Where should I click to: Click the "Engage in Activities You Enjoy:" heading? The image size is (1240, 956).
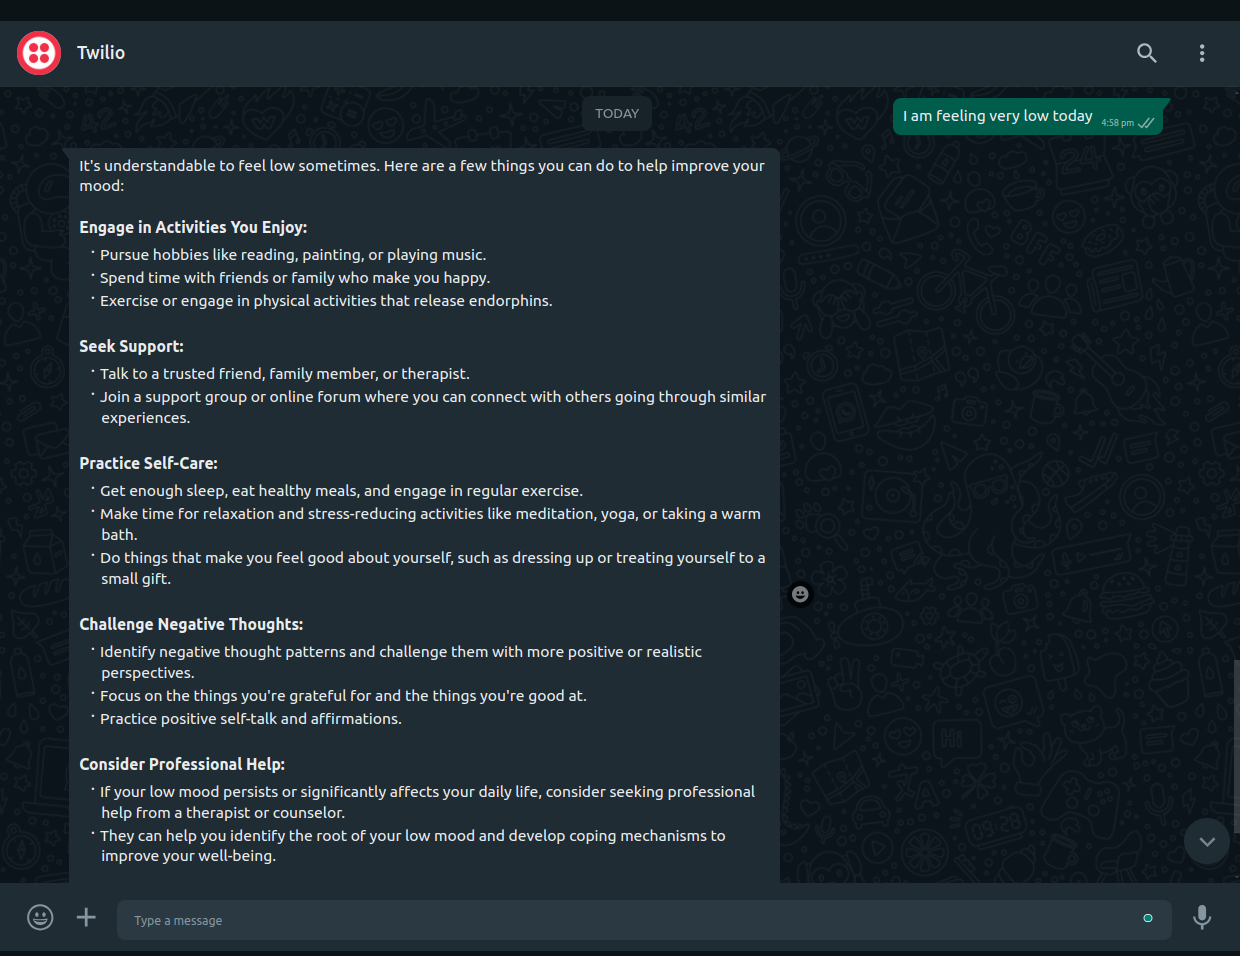[x=193, y=227]
